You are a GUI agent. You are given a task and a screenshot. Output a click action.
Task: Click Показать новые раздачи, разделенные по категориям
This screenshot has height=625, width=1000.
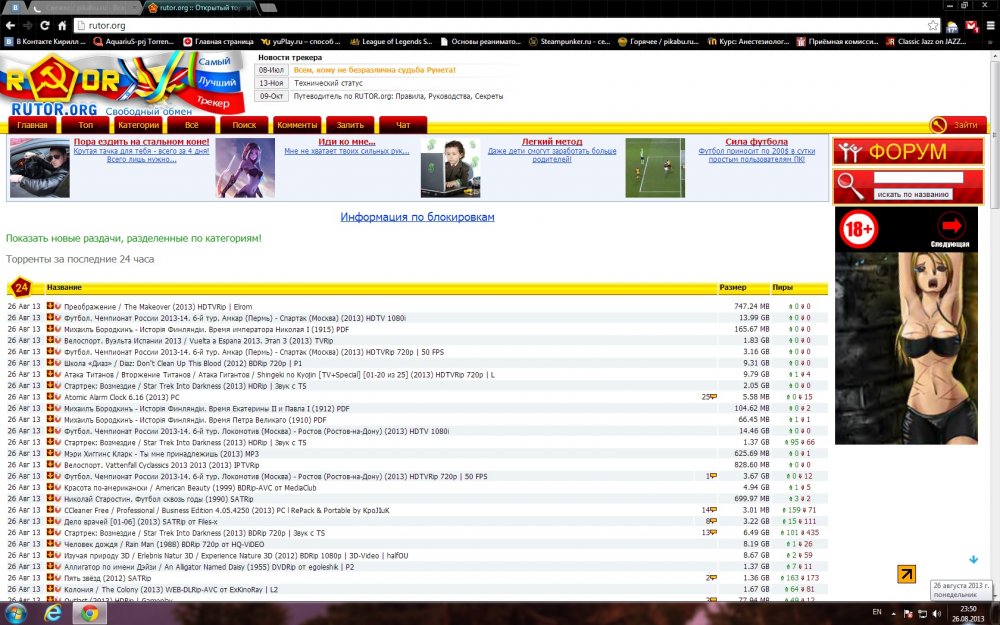point(134,239)
